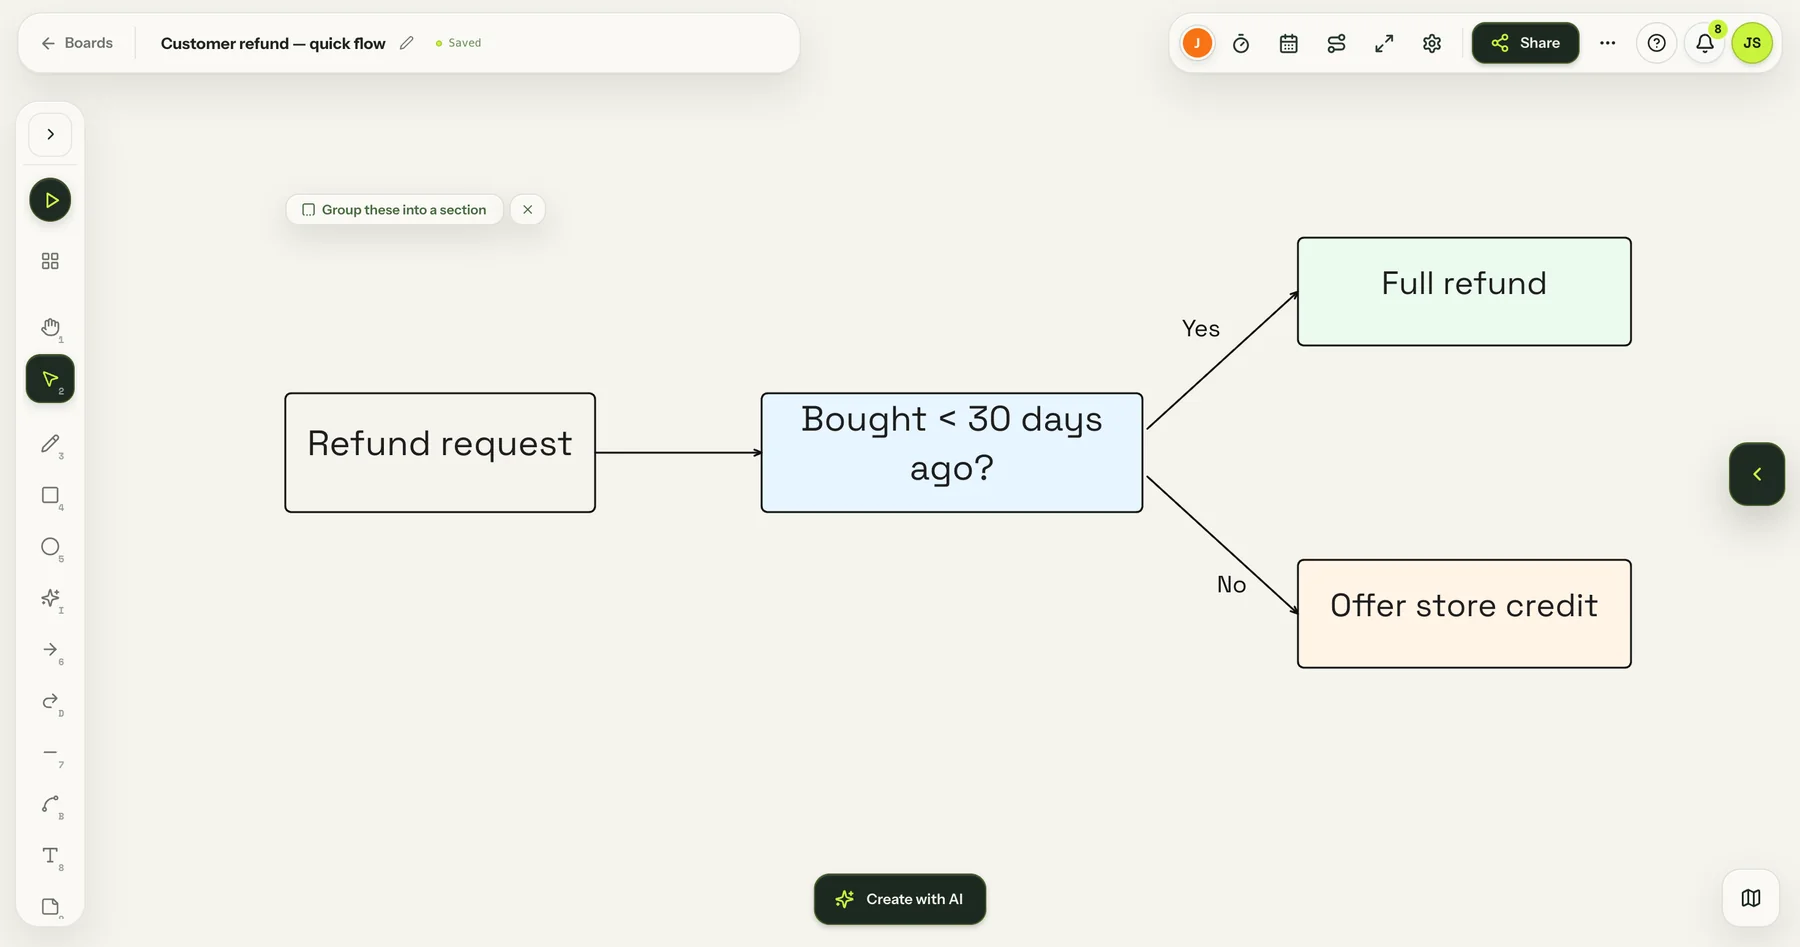This screenshot has height=947, width=1800.
Task: Click Create with AI button
Action: click(900, 899)
